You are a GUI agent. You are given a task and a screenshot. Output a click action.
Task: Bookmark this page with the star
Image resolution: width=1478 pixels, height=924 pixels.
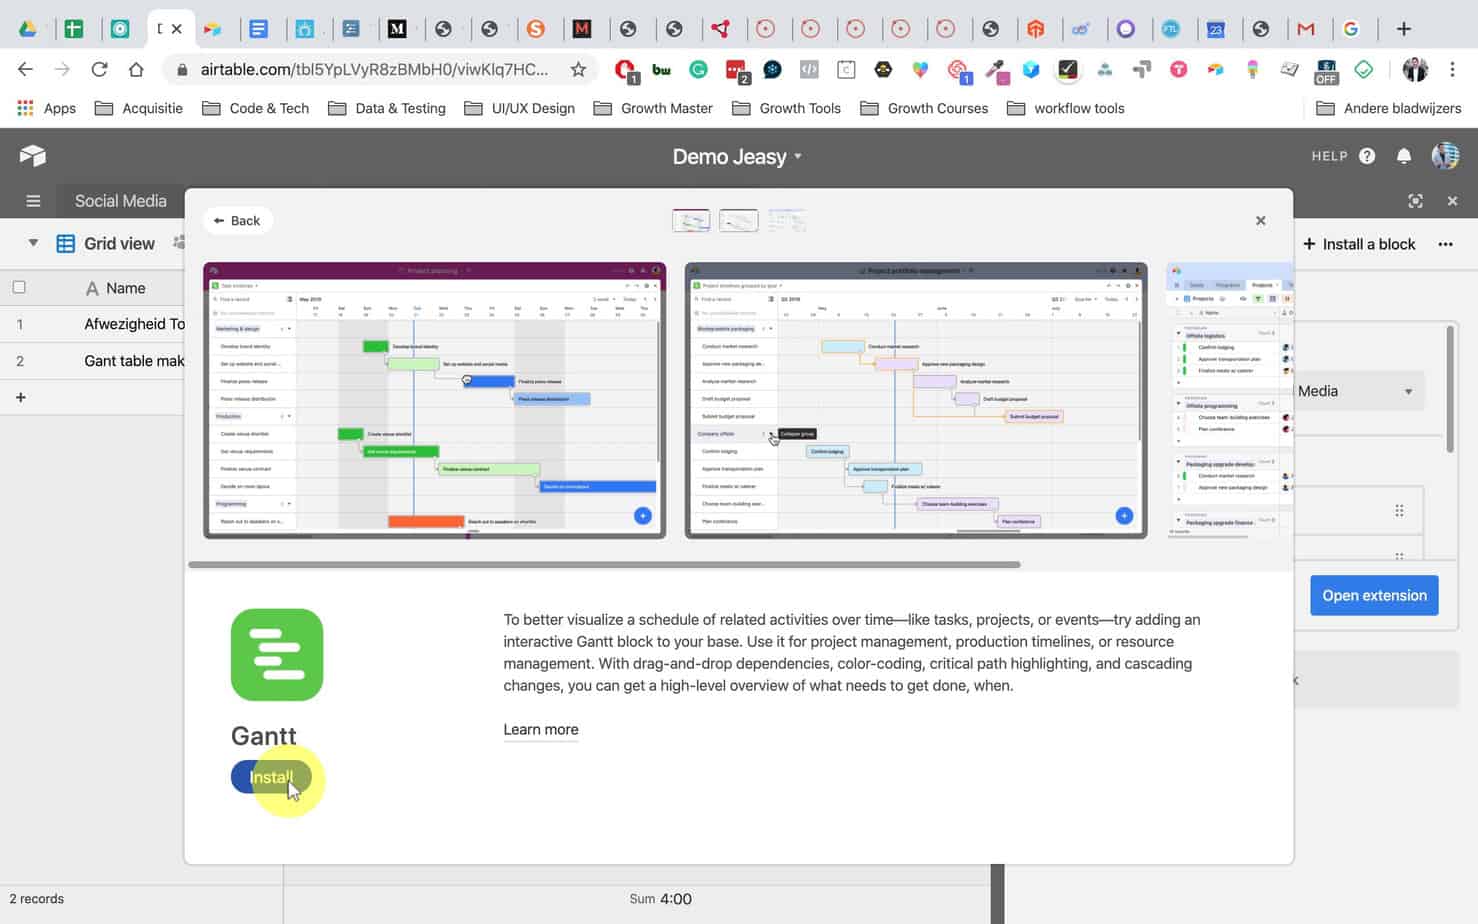coord(578,69)
